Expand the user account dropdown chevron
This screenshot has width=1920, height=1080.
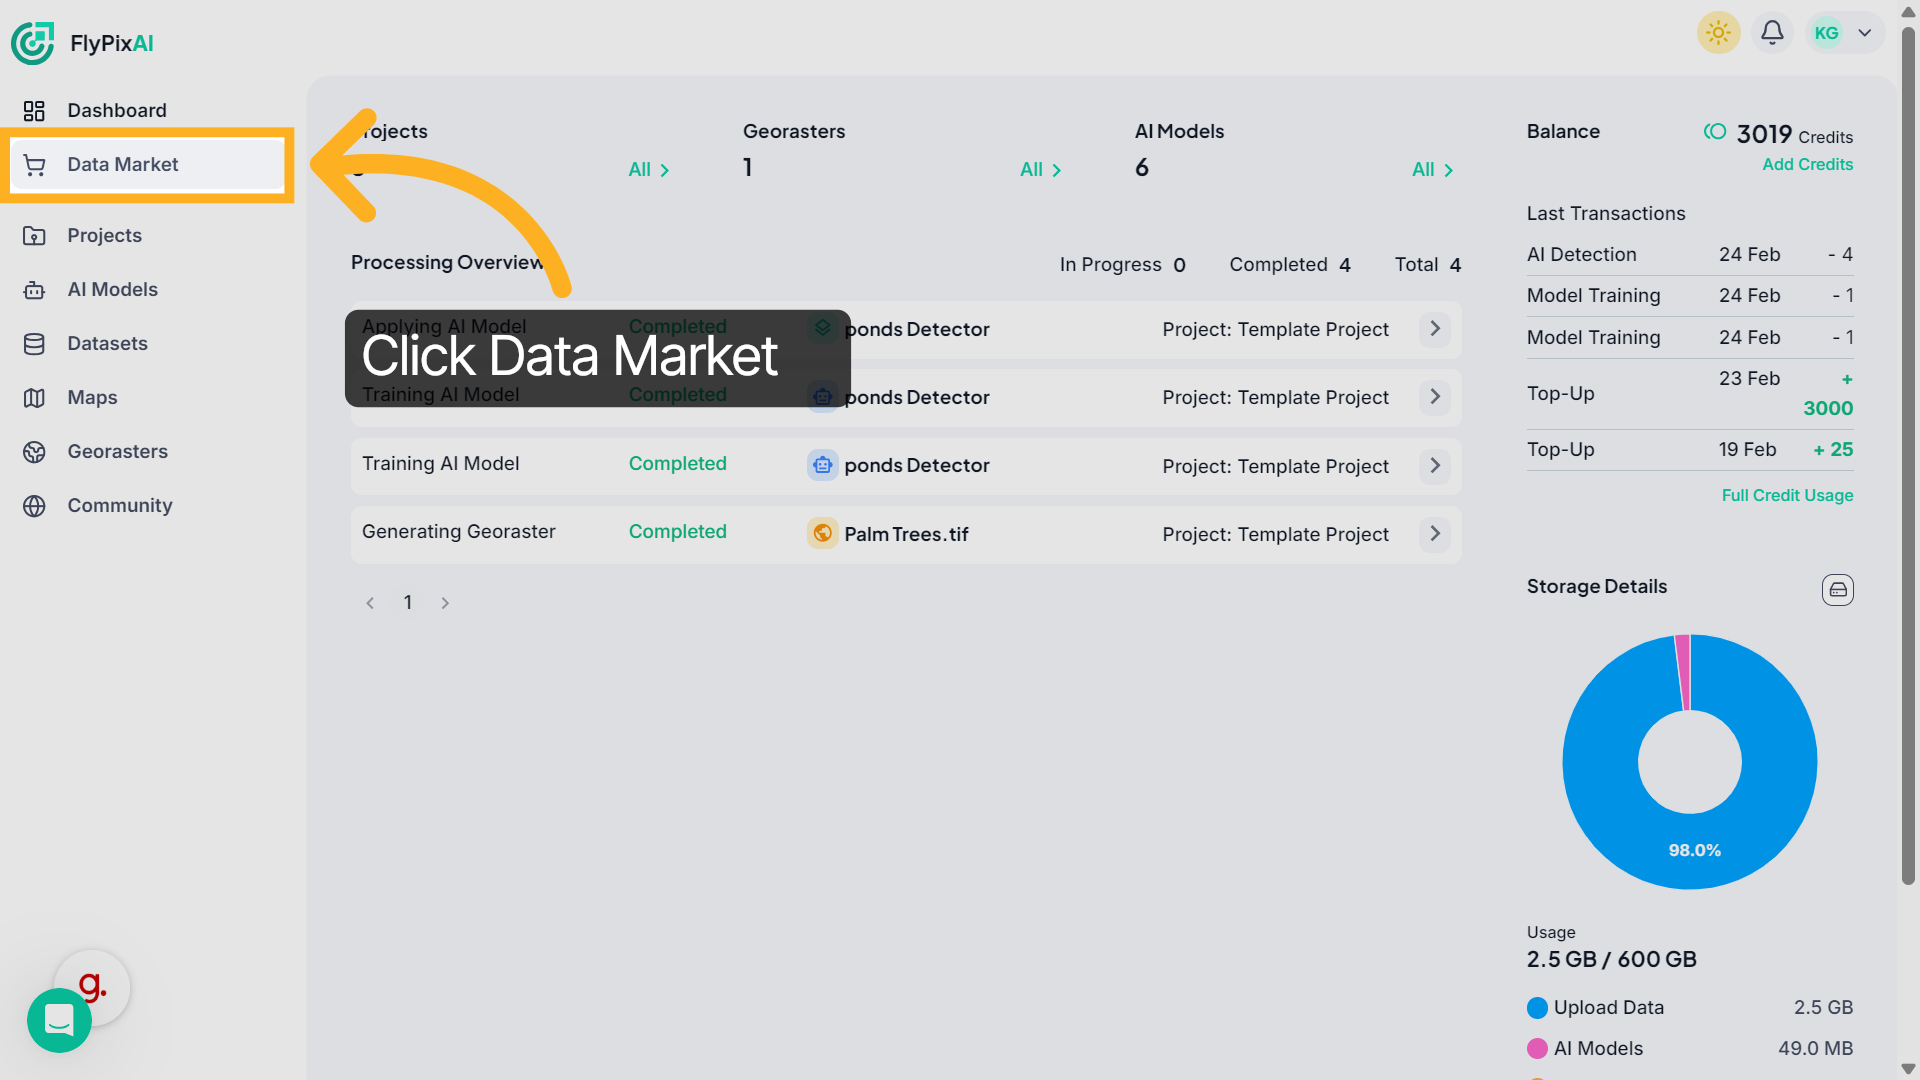[1865, 33]
